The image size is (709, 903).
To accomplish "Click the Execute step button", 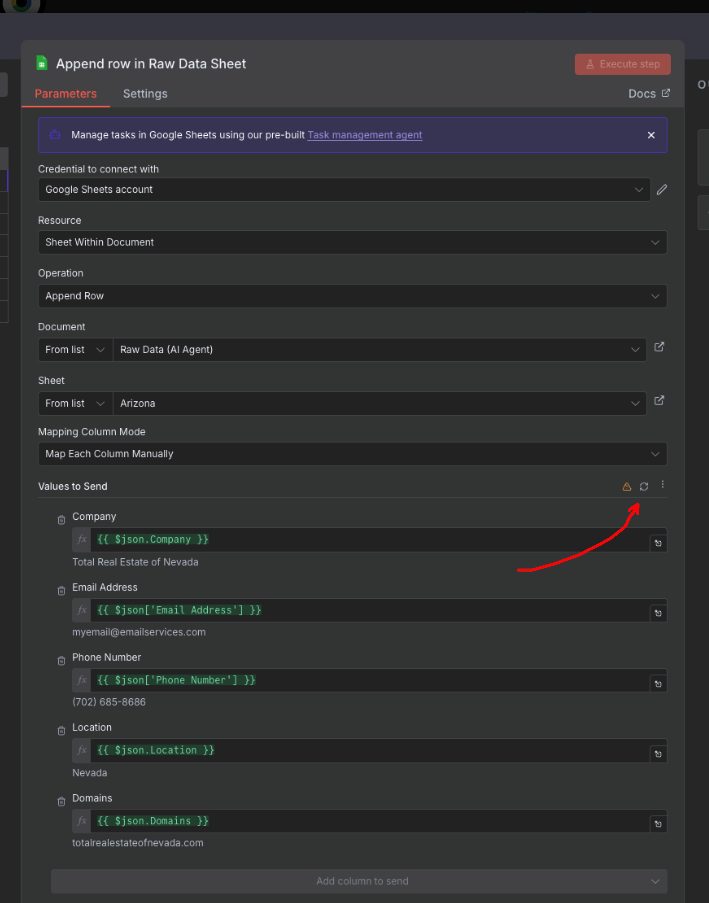I will point(622,64).
